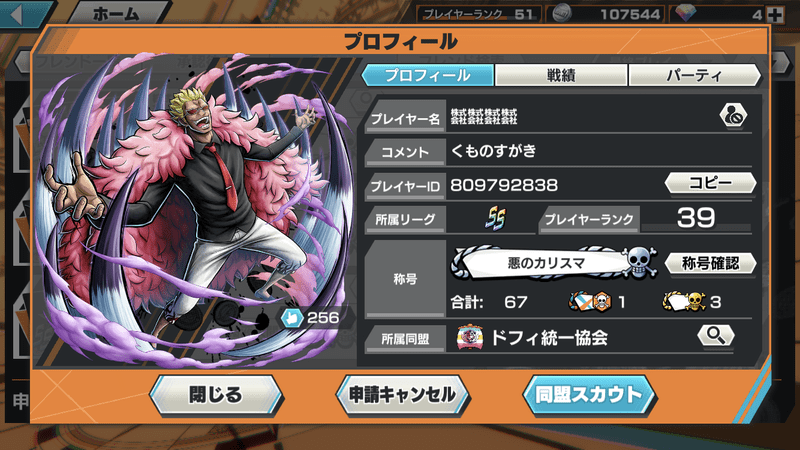
Task: Close the profile with 閉じる
Action: tap(216, 395)
